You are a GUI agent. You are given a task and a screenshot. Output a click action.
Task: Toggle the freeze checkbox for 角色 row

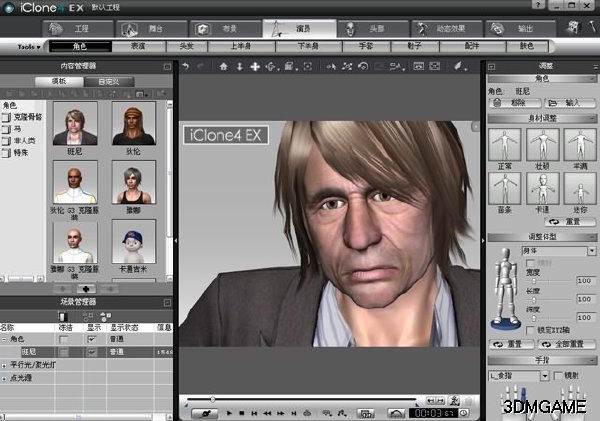(x=64, y=339)
